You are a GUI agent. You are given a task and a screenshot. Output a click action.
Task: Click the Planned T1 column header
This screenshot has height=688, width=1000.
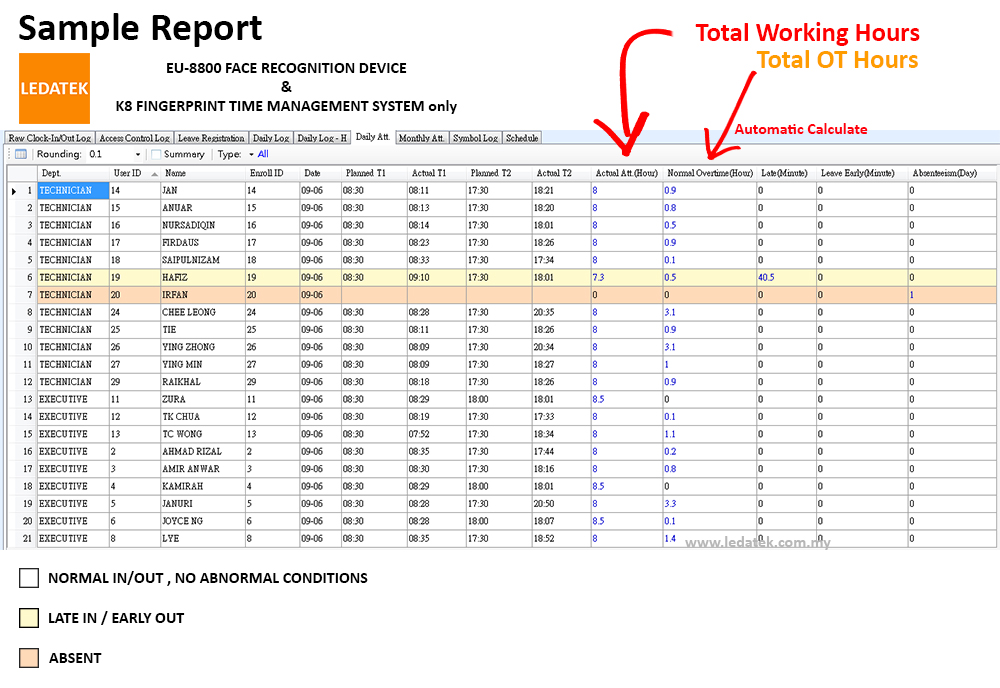[374, 173]
